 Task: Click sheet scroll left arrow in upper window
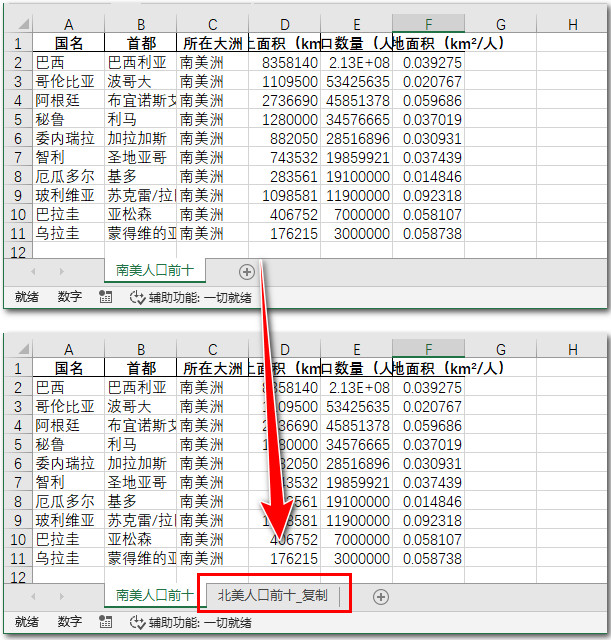(33, 271)
